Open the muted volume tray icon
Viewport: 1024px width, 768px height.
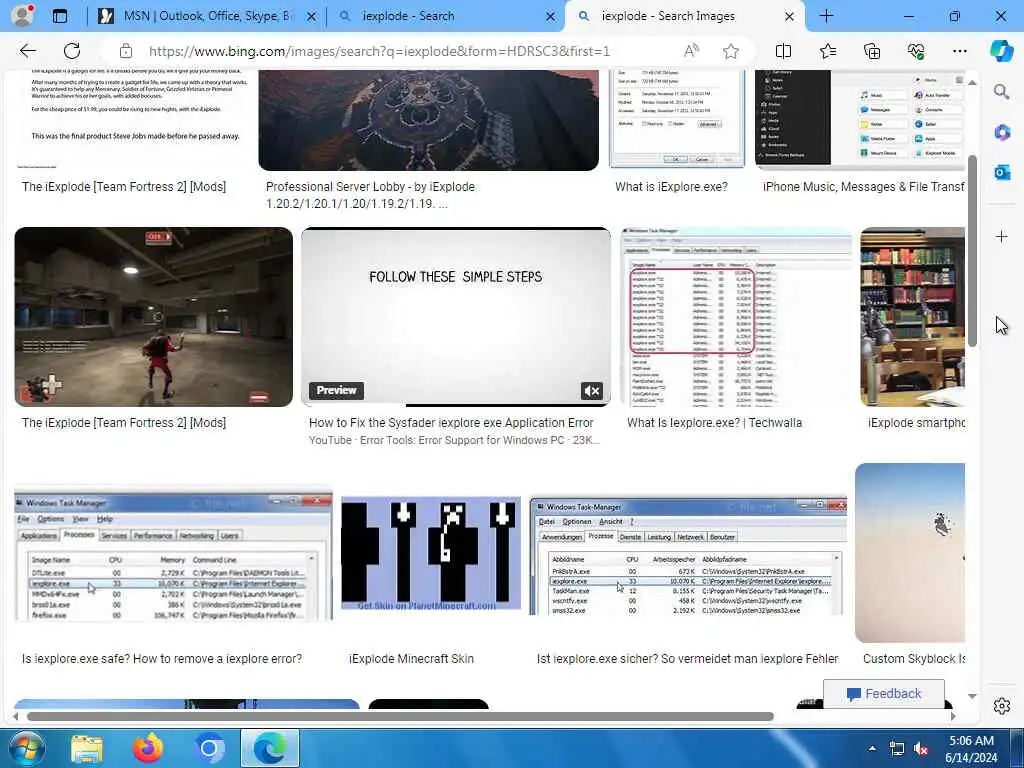tap(921, 749)
